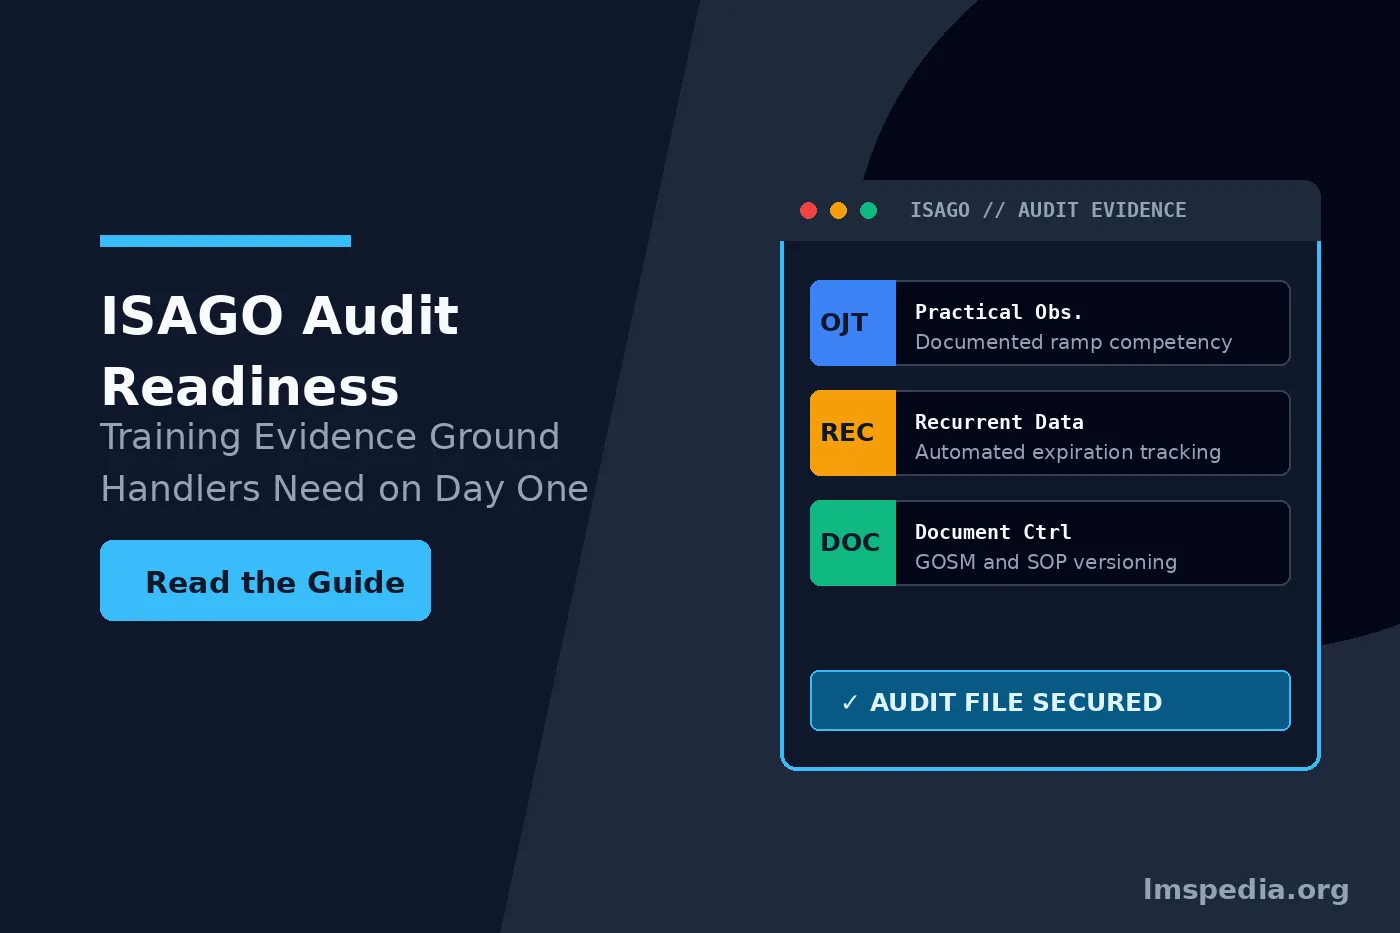Click the AUDIT FILE SECURED banner
The width and height of the screenshot is (1400, 933).
(x=1050, y=701)
